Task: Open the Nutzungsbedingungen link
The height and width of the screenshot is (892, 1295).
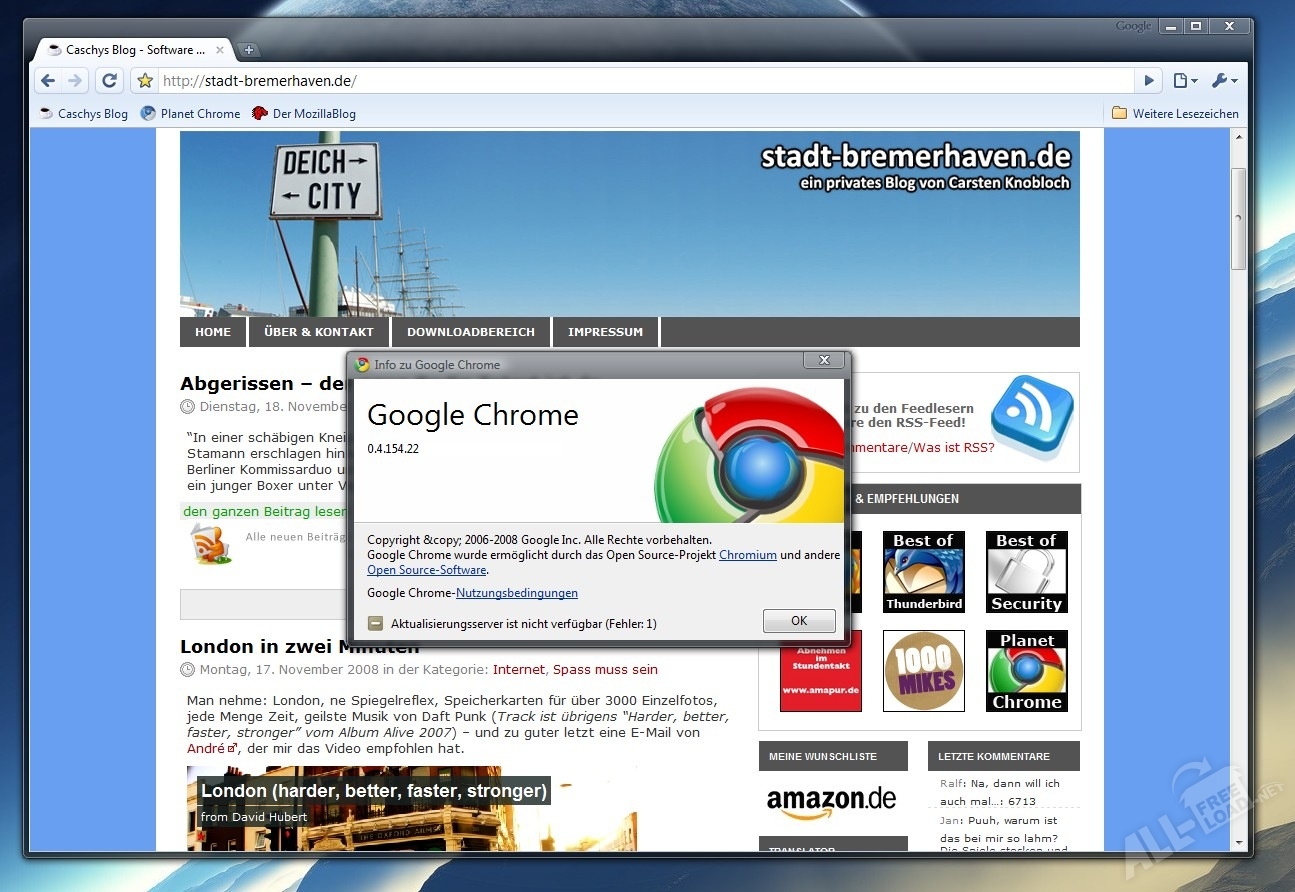Action: pos(516,593)
